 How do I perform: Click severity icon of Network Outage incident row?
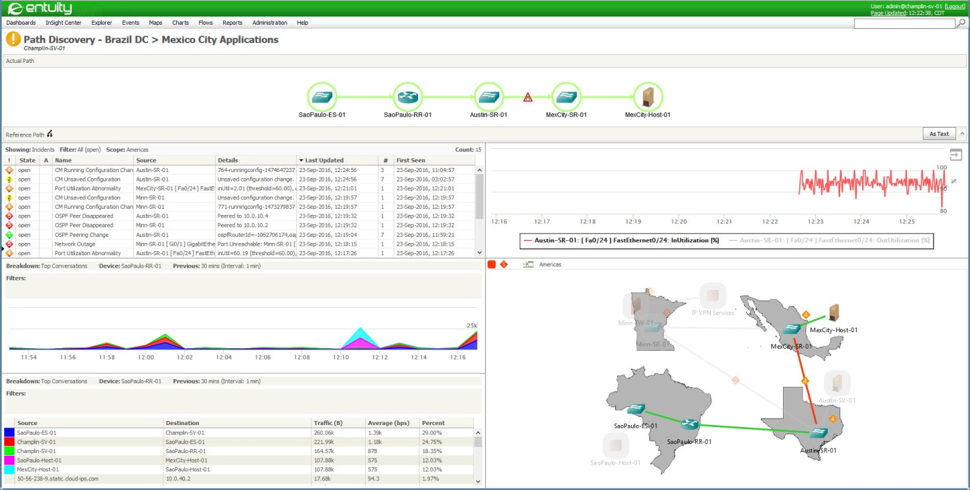point(9,244)
